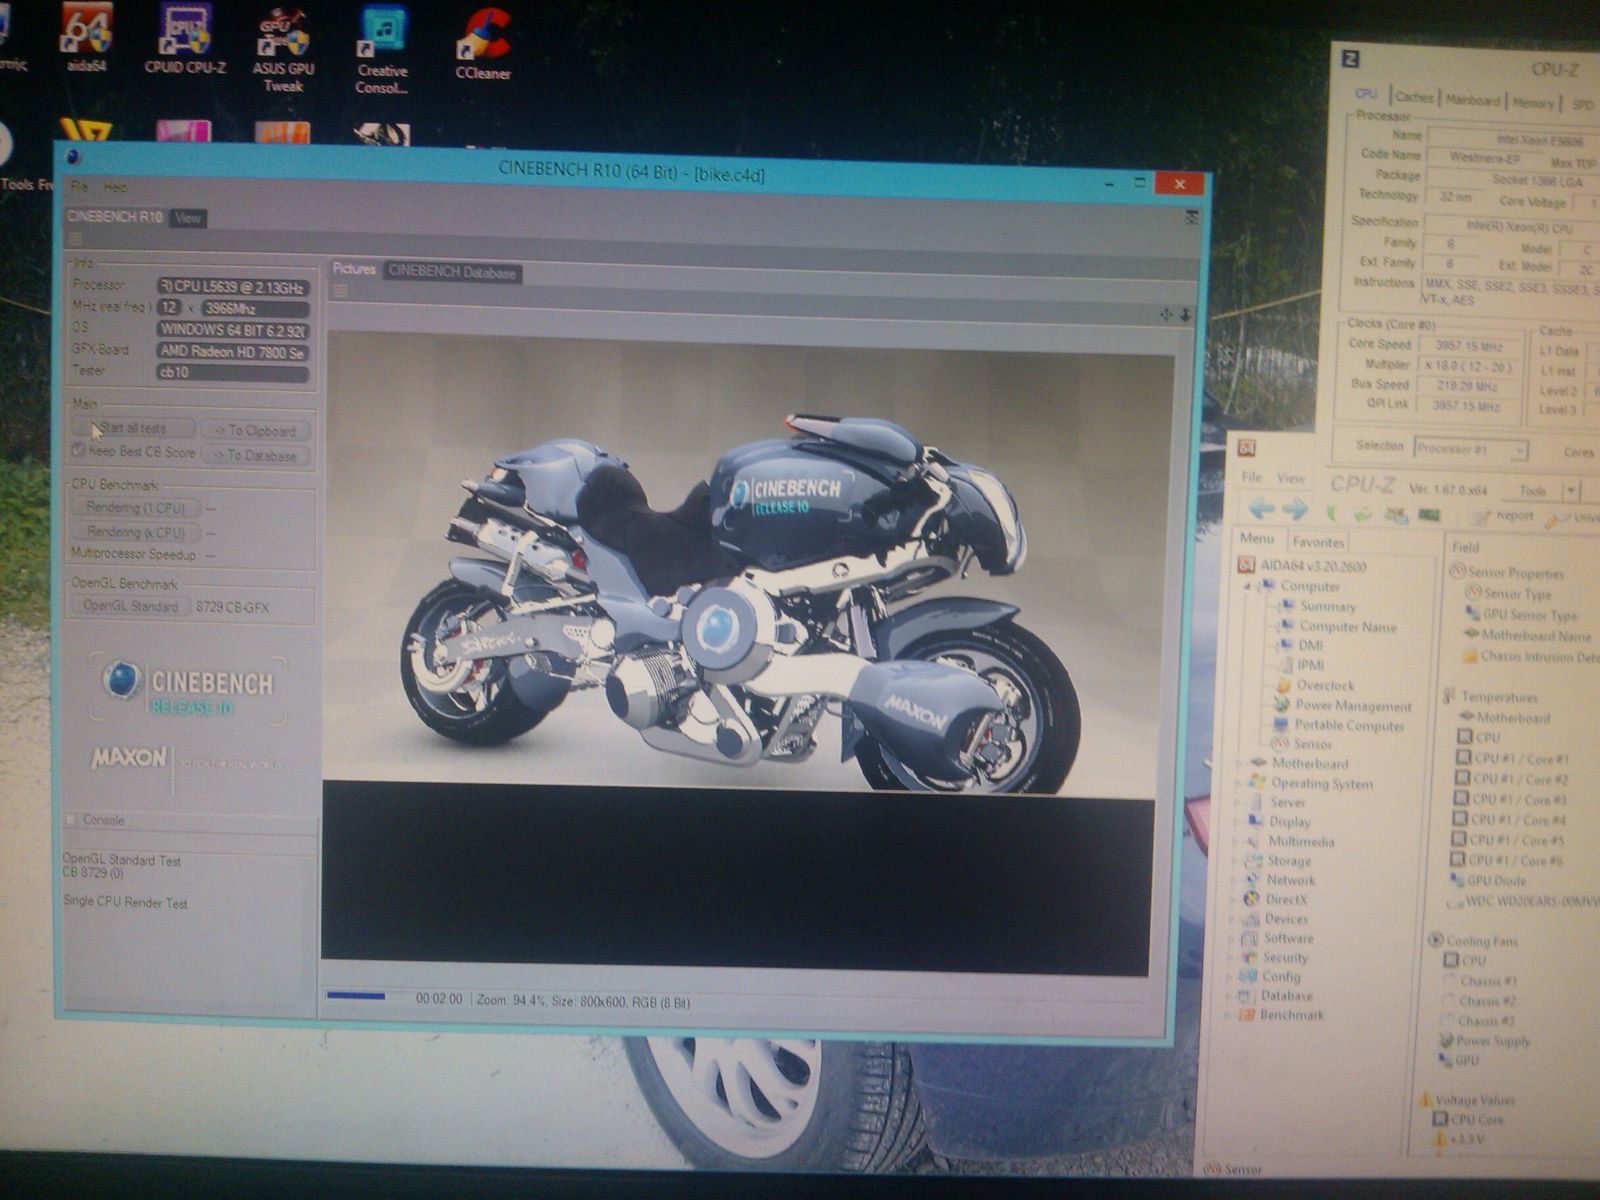Viewport: 1600px width, 1200px height.
Task: Click the Cinebench title bar app icon
Action: [x=73, y=157]
